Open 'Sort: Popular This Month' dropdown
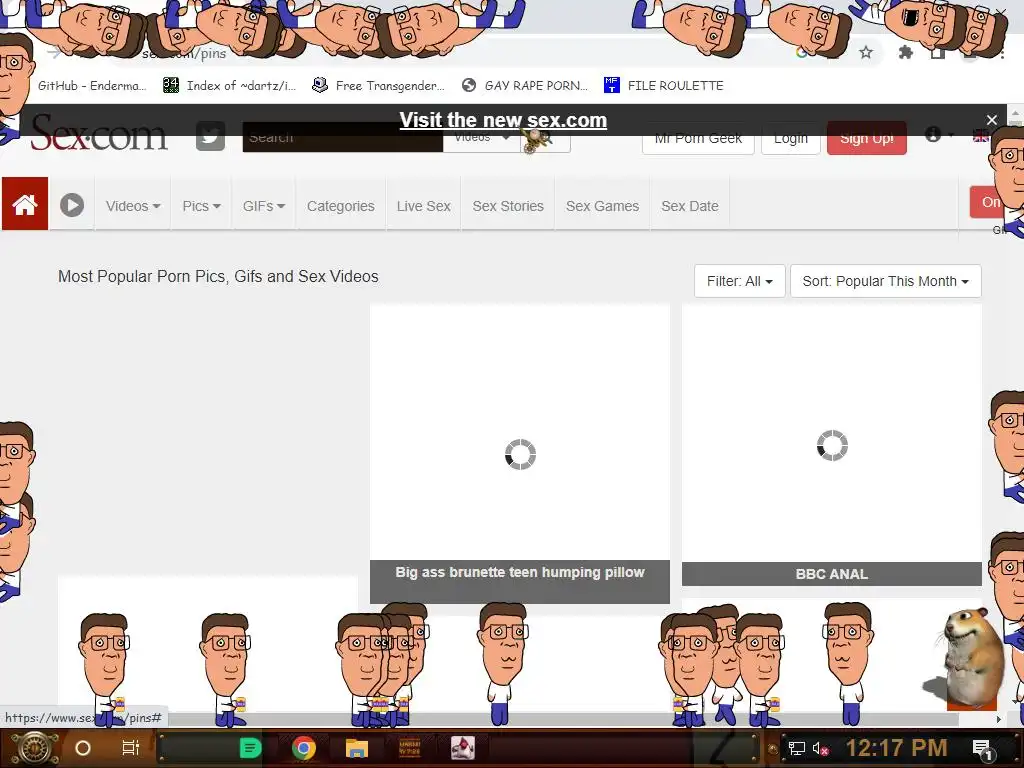The width and height of the screenshot is (1024, 768). 886,281
